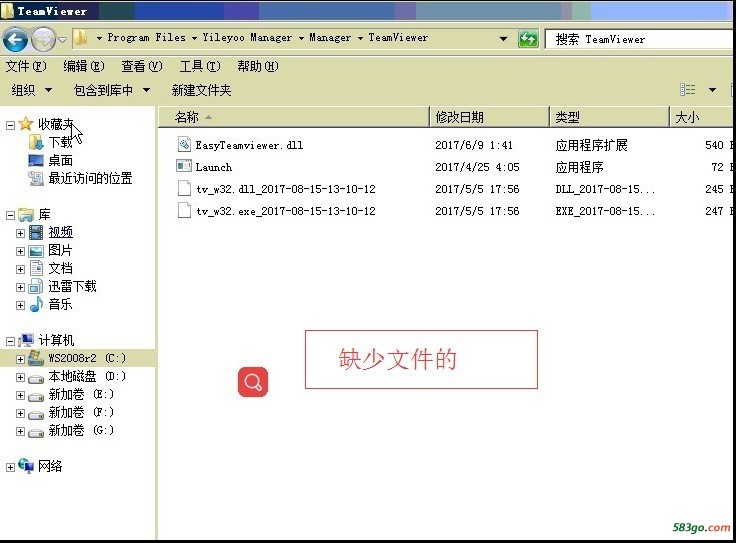Screen dimensions: 736x543
Task: Open the 编辑(E) menu
Action: pyautogui.click(x=84, y=66)
